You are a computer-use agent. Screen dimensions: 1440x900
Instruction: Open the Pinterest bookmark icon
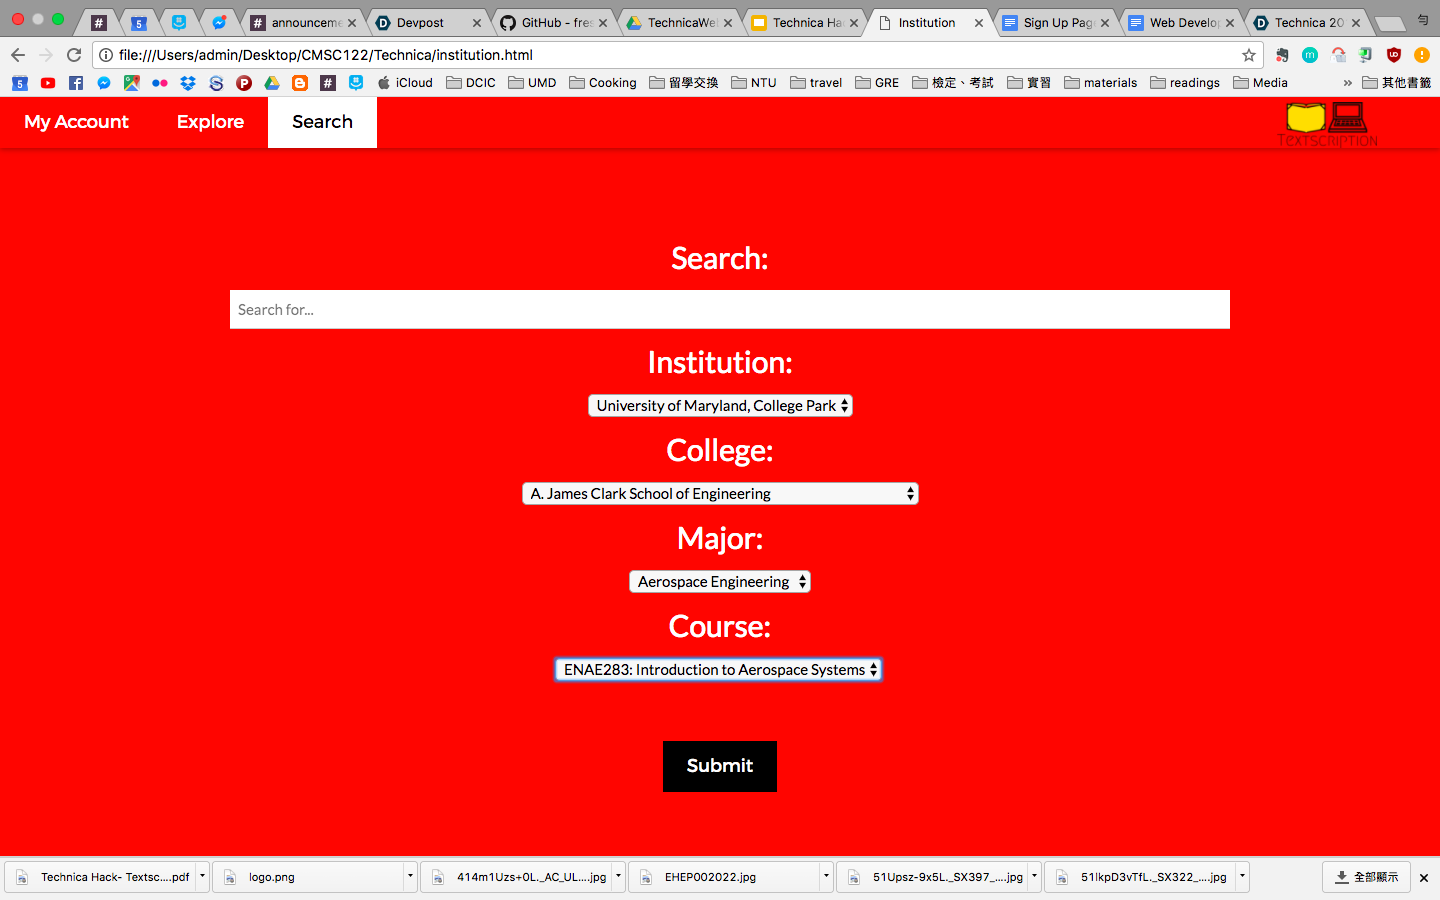click(244, 83)
